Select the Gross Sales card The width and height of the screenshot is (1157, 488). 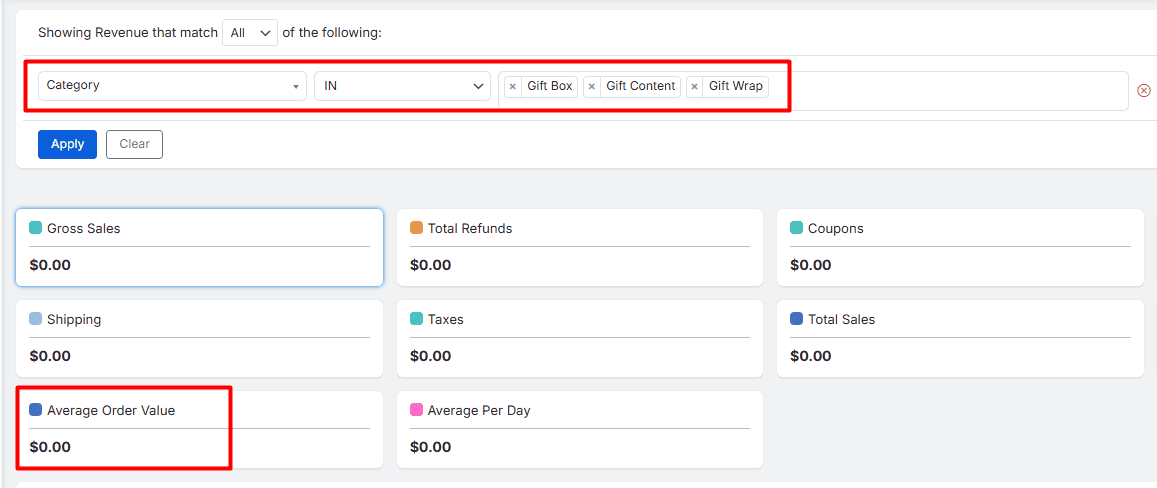(199, 248)
